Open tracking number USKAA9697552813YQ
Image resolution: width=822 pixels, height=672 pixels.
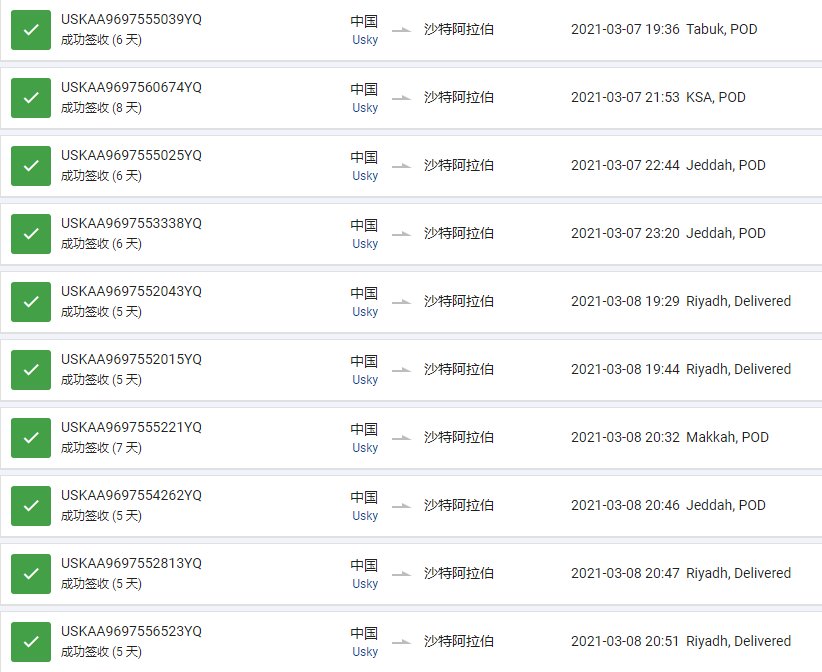pos(131,563)
